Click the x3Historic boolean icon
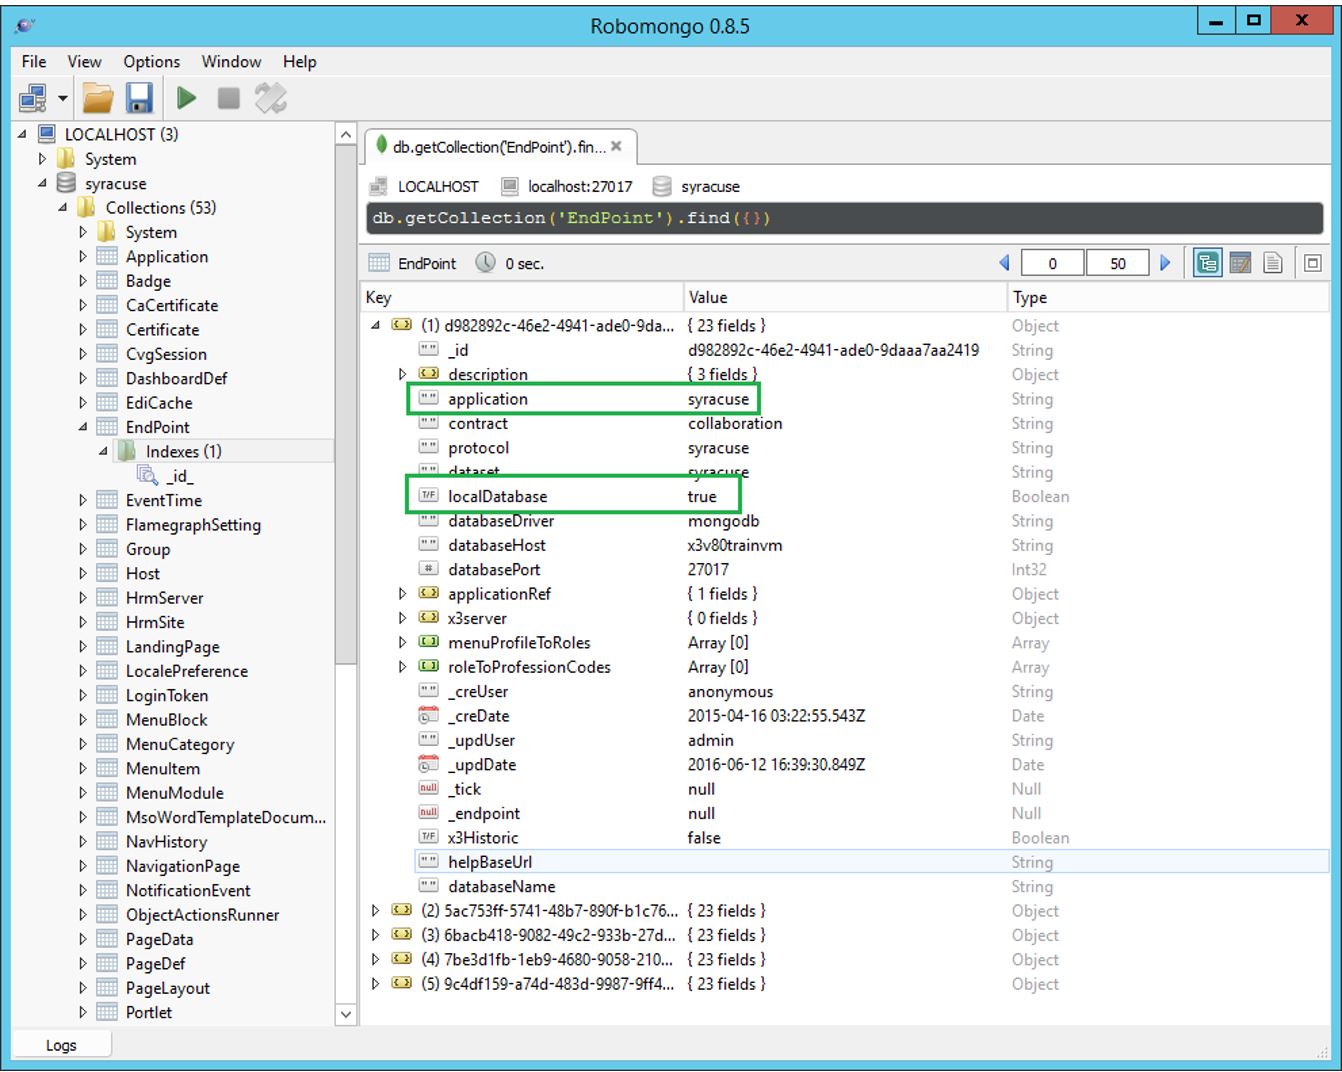 click(429, 837)
